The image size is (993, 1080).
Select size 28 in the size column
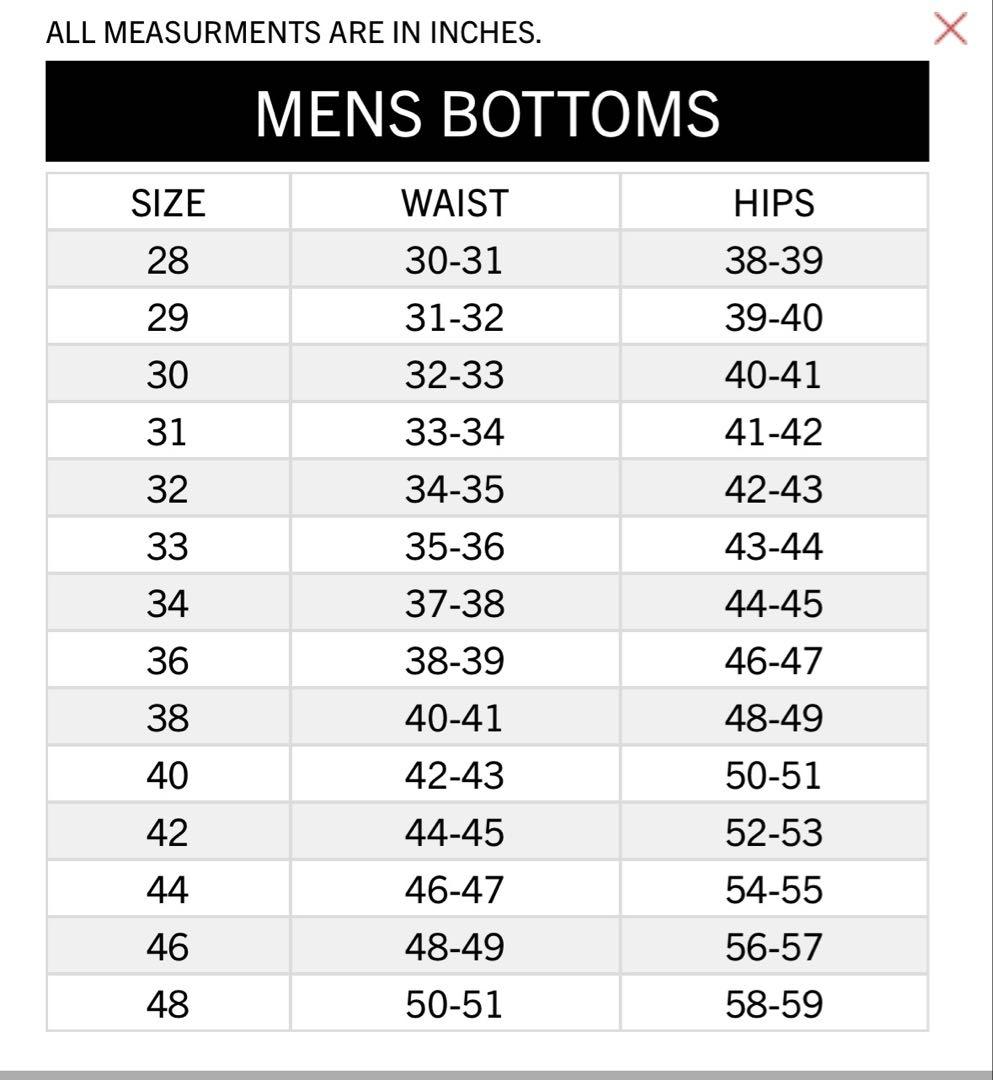click(168, 261)
